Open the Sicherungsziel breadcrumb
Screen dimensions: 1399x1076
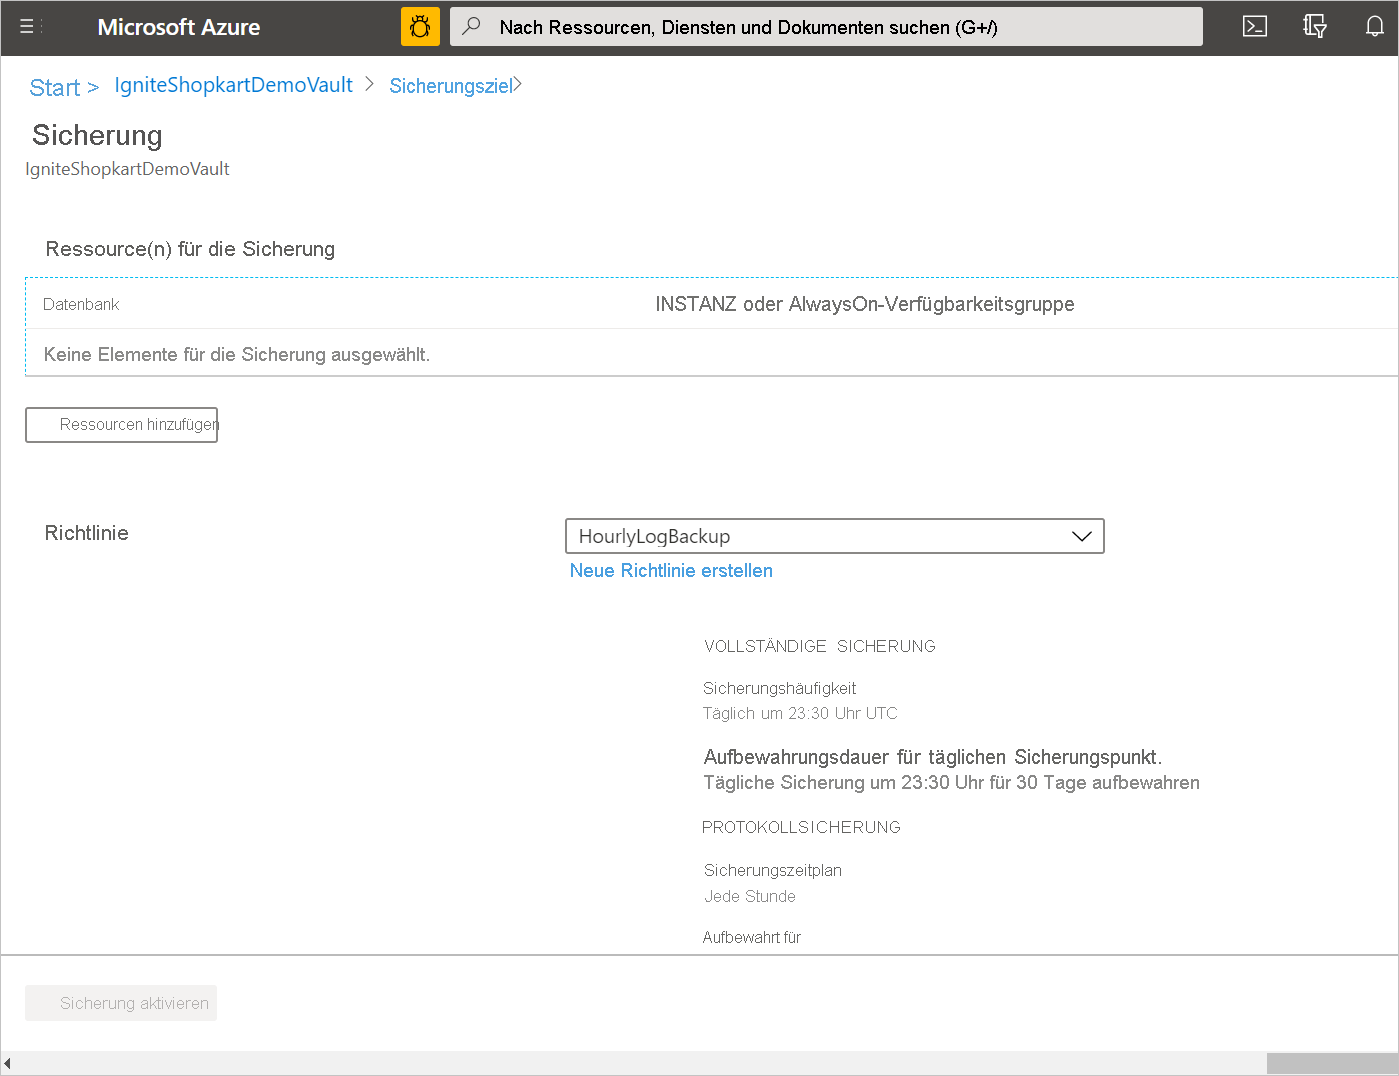click(x=450, y=86)
